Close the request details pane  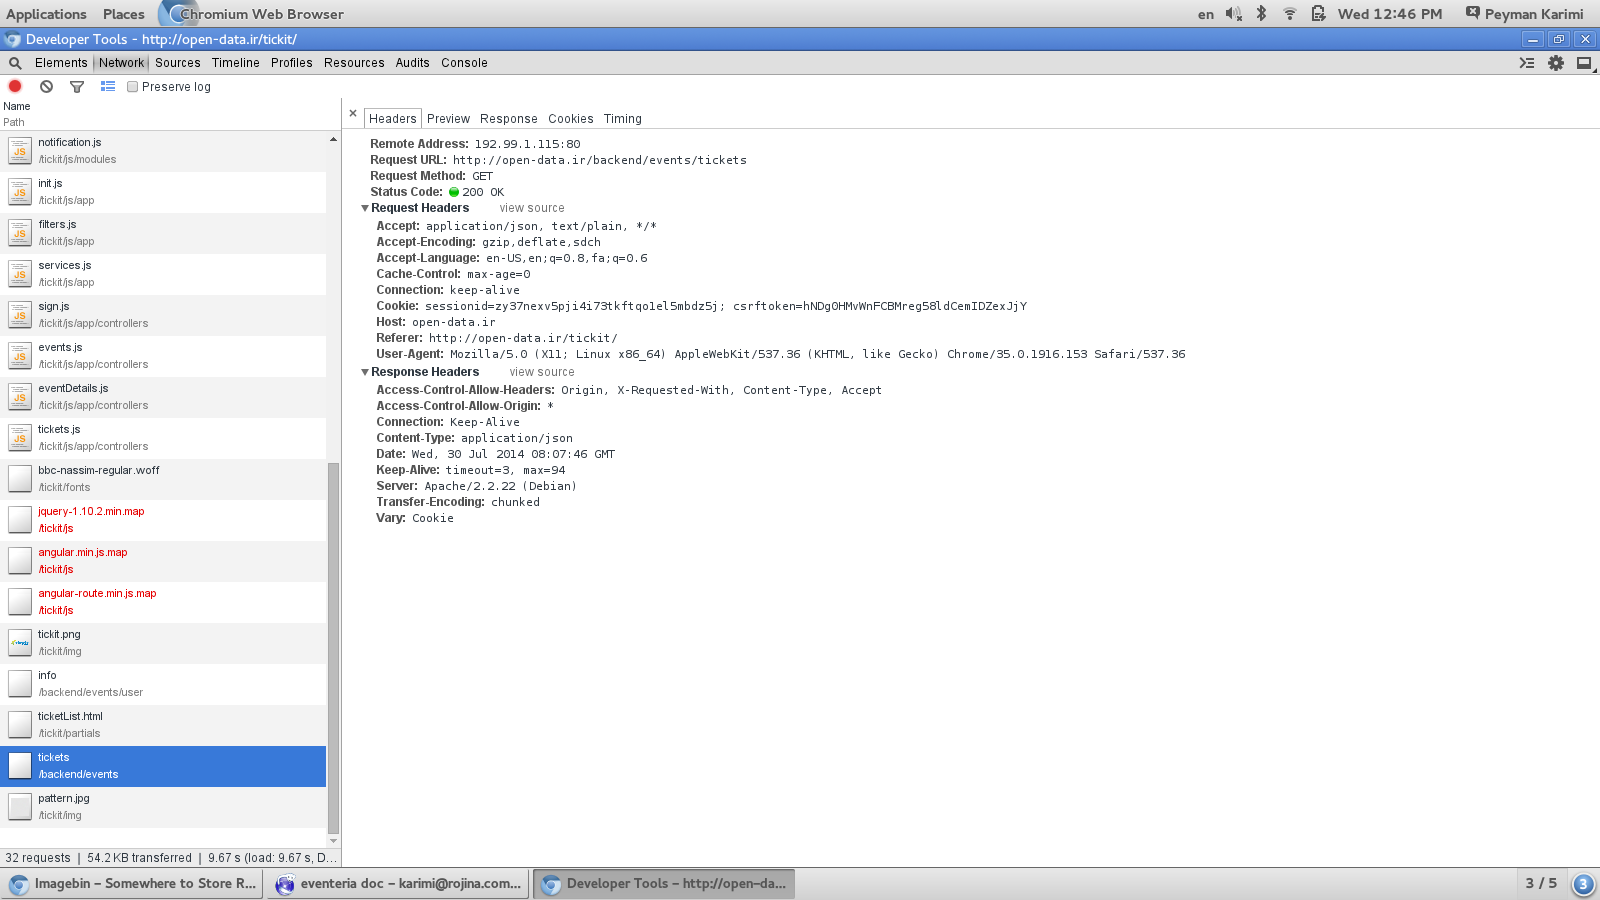click(353, 114)
